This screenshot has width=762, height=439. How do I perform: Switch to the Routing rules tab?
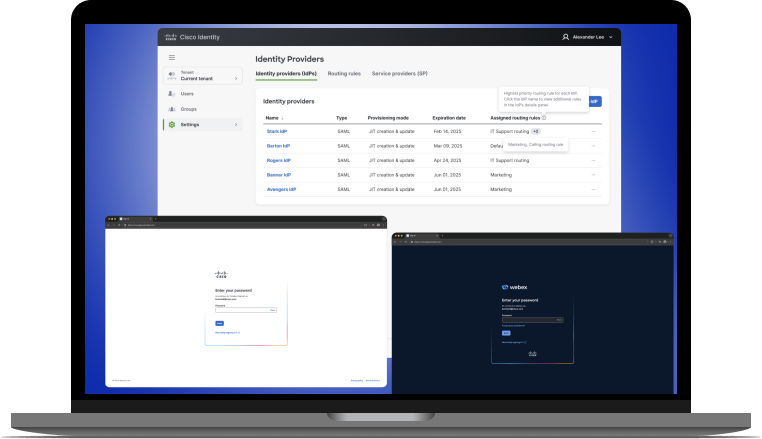point(344,73)
